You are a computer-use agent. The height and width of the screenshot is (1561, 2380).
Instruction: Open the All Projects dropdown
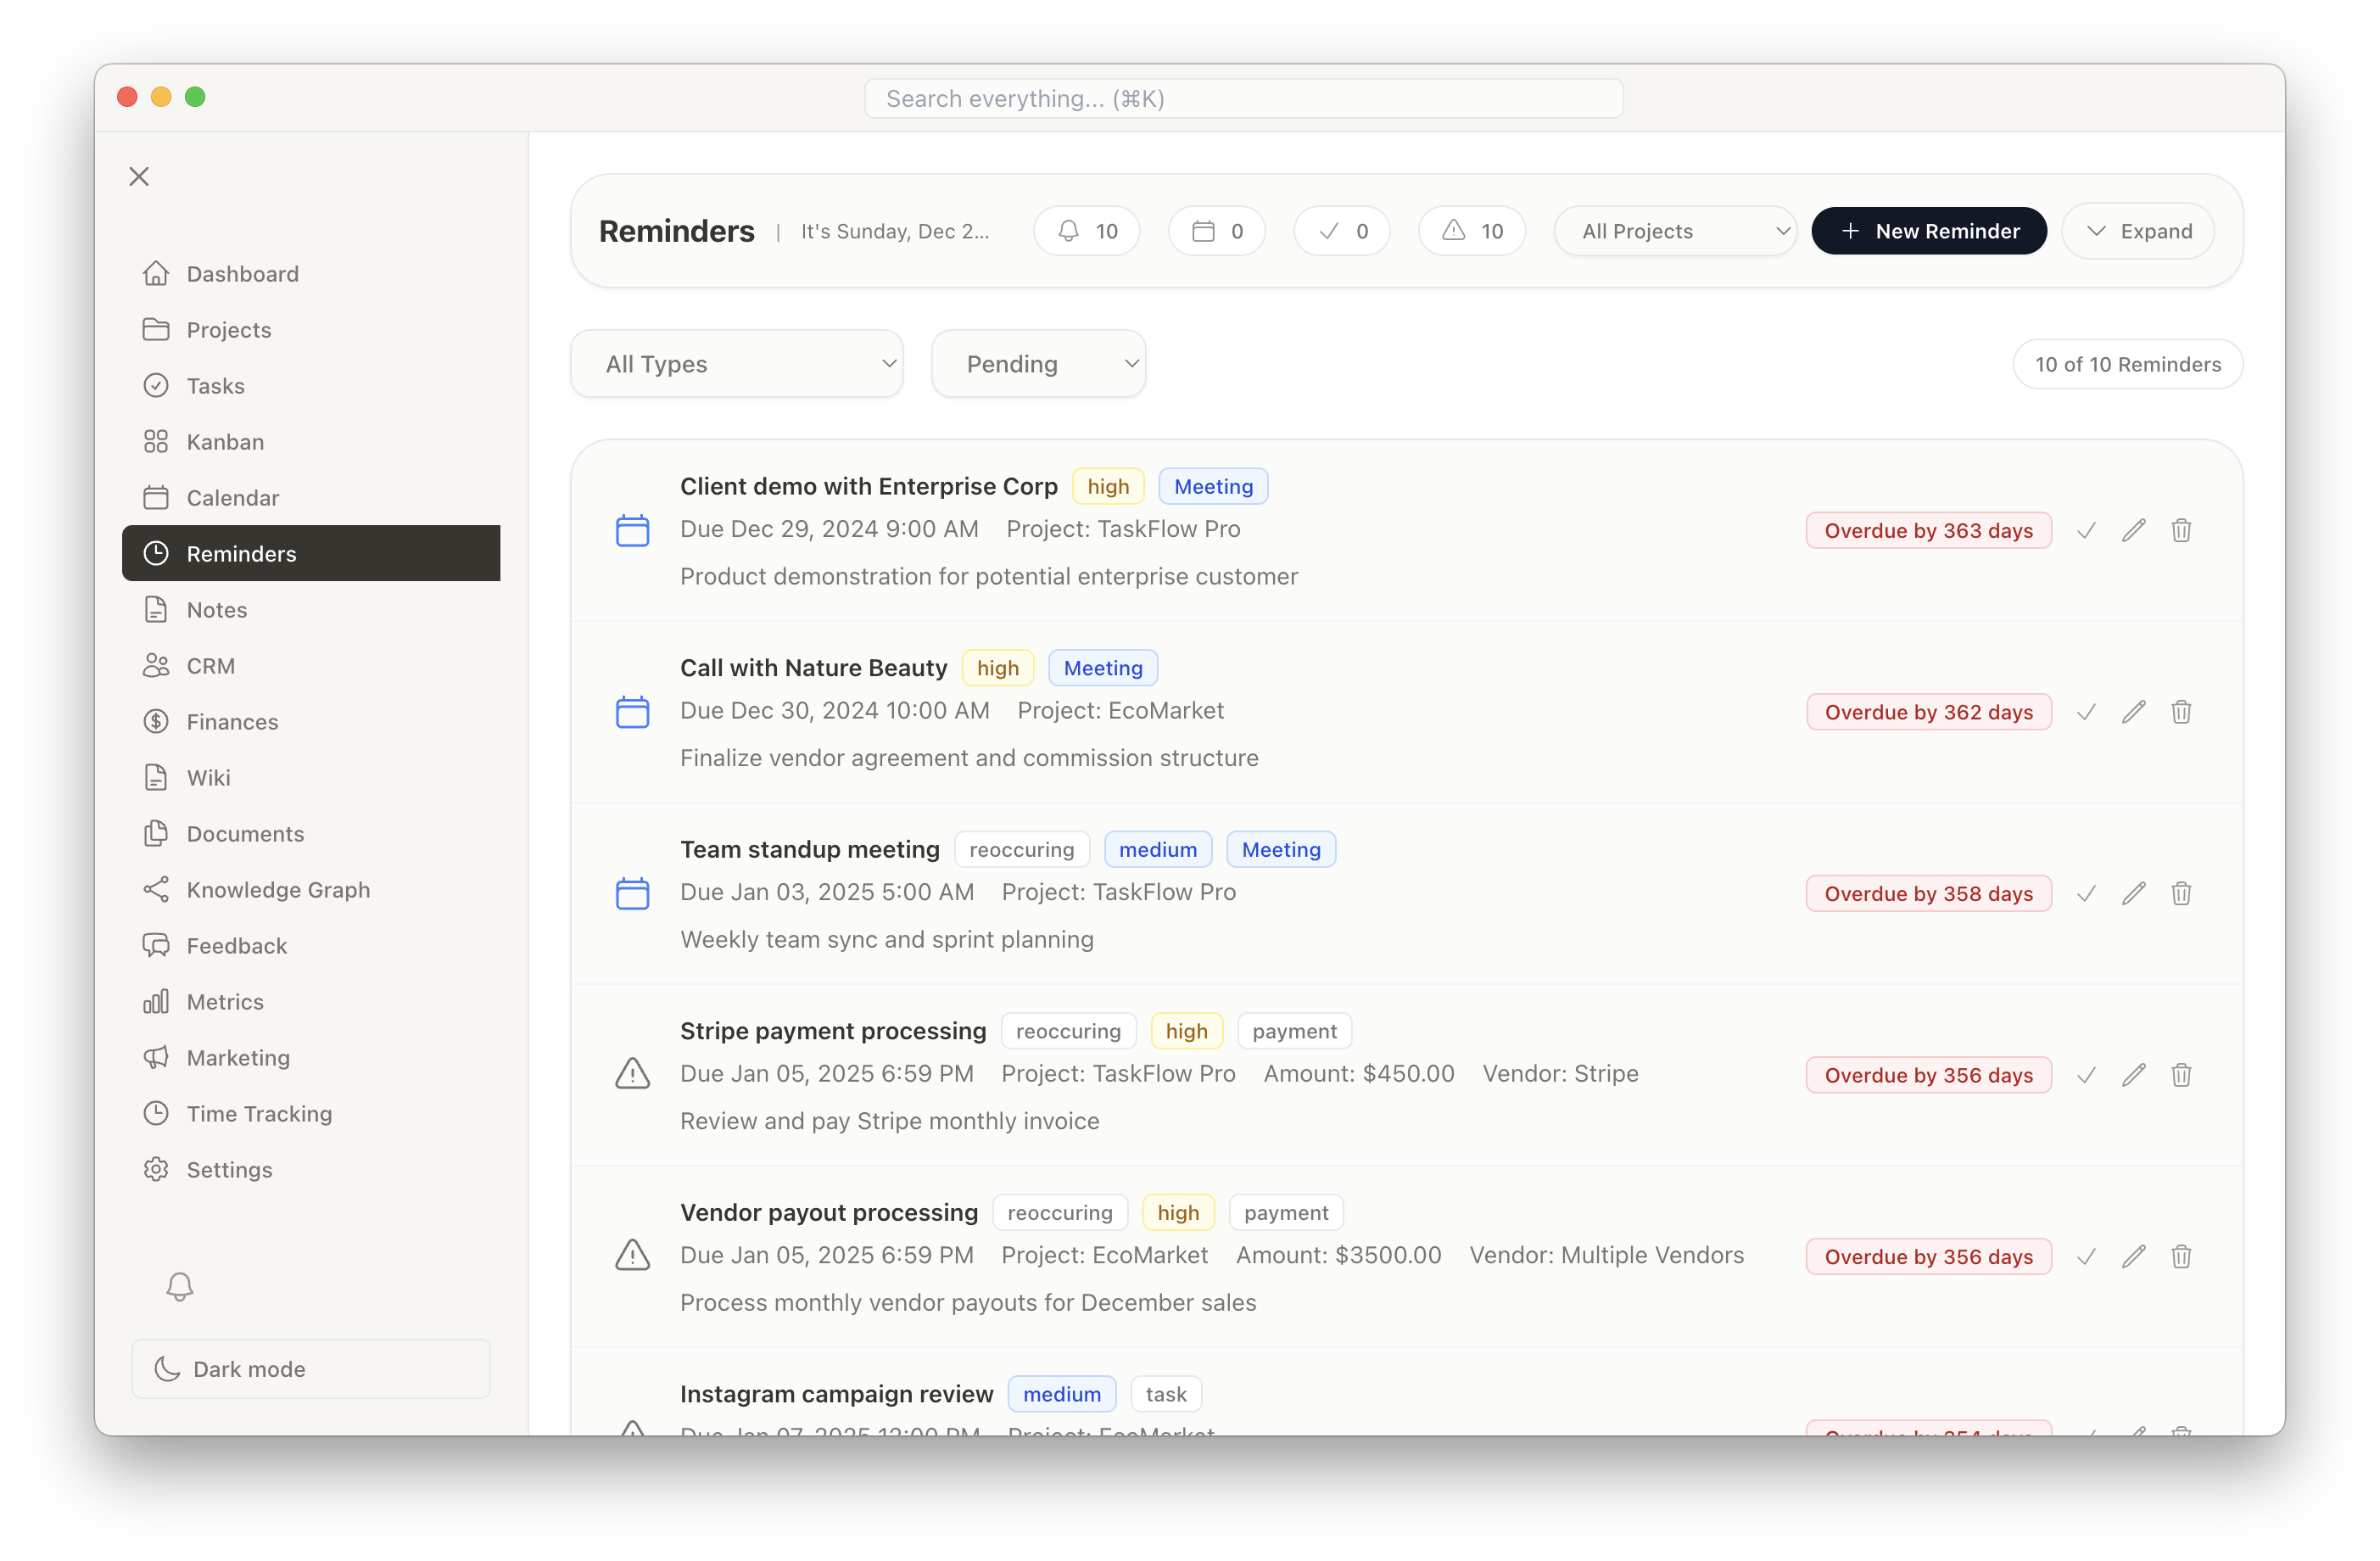(1676, 231)
